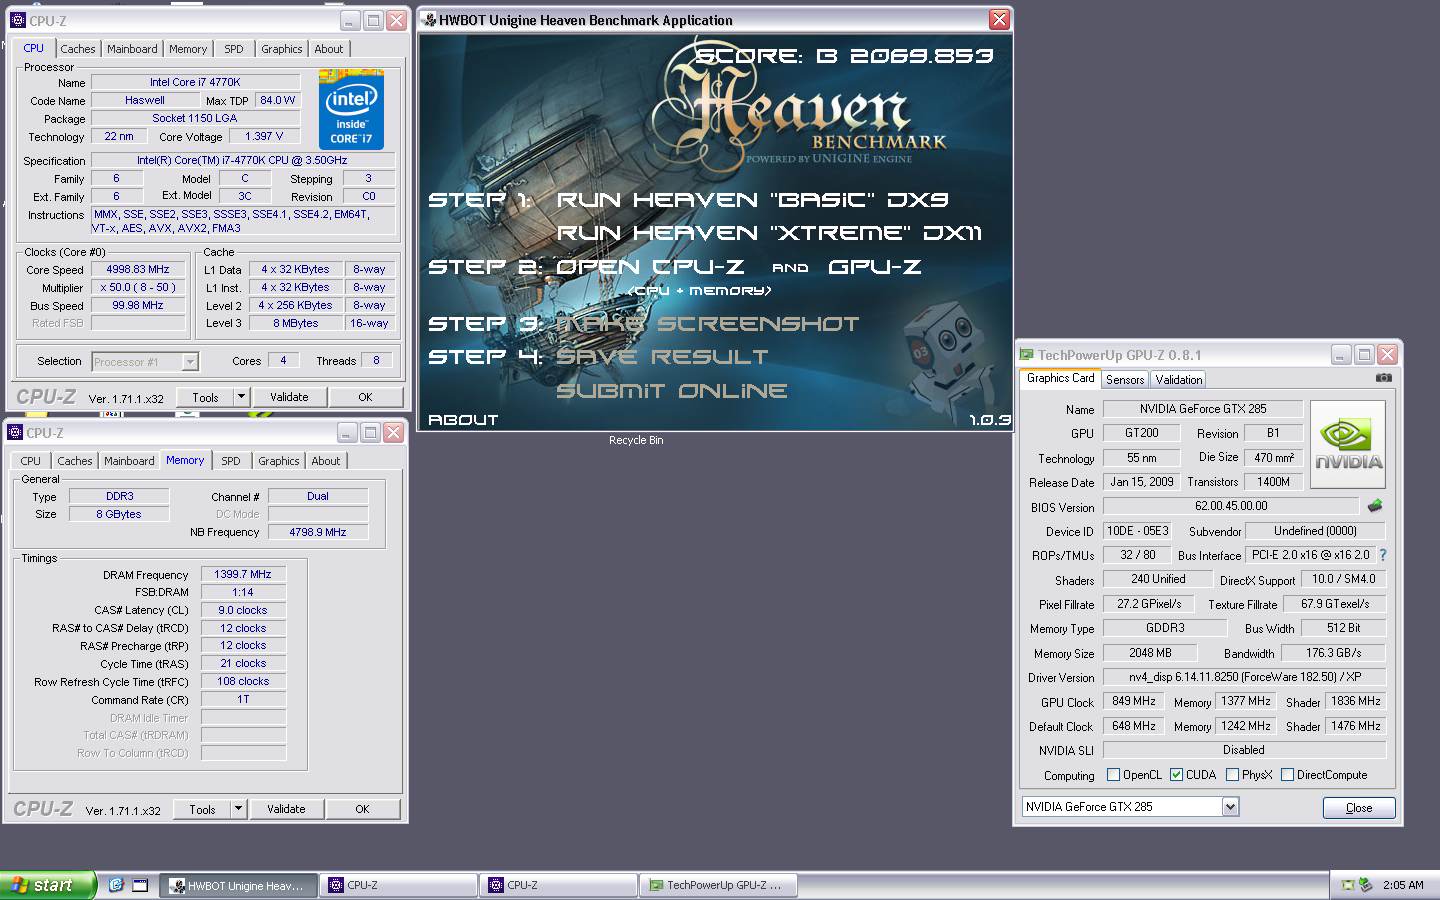Open the About tab in bottom CPU-Z
This screenshot has height=900, width=1440.
click(326, 461)
